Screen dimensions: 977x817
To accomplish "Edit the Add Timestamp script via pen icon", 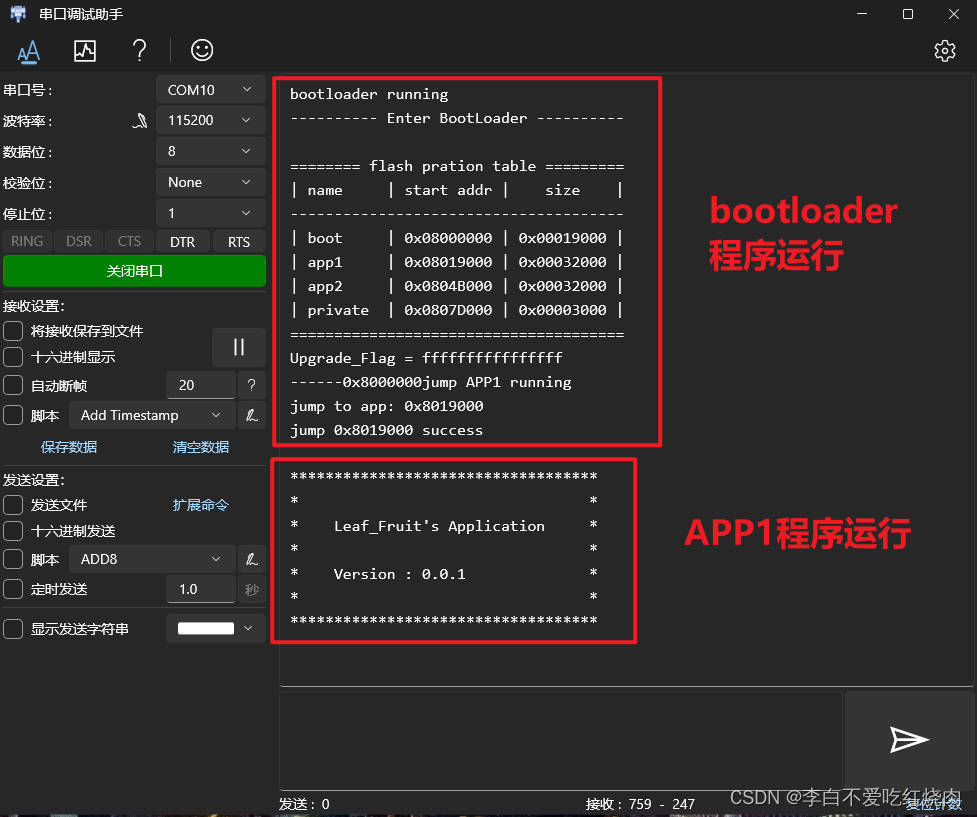I will pyautogui.click(x=251, y=414).
